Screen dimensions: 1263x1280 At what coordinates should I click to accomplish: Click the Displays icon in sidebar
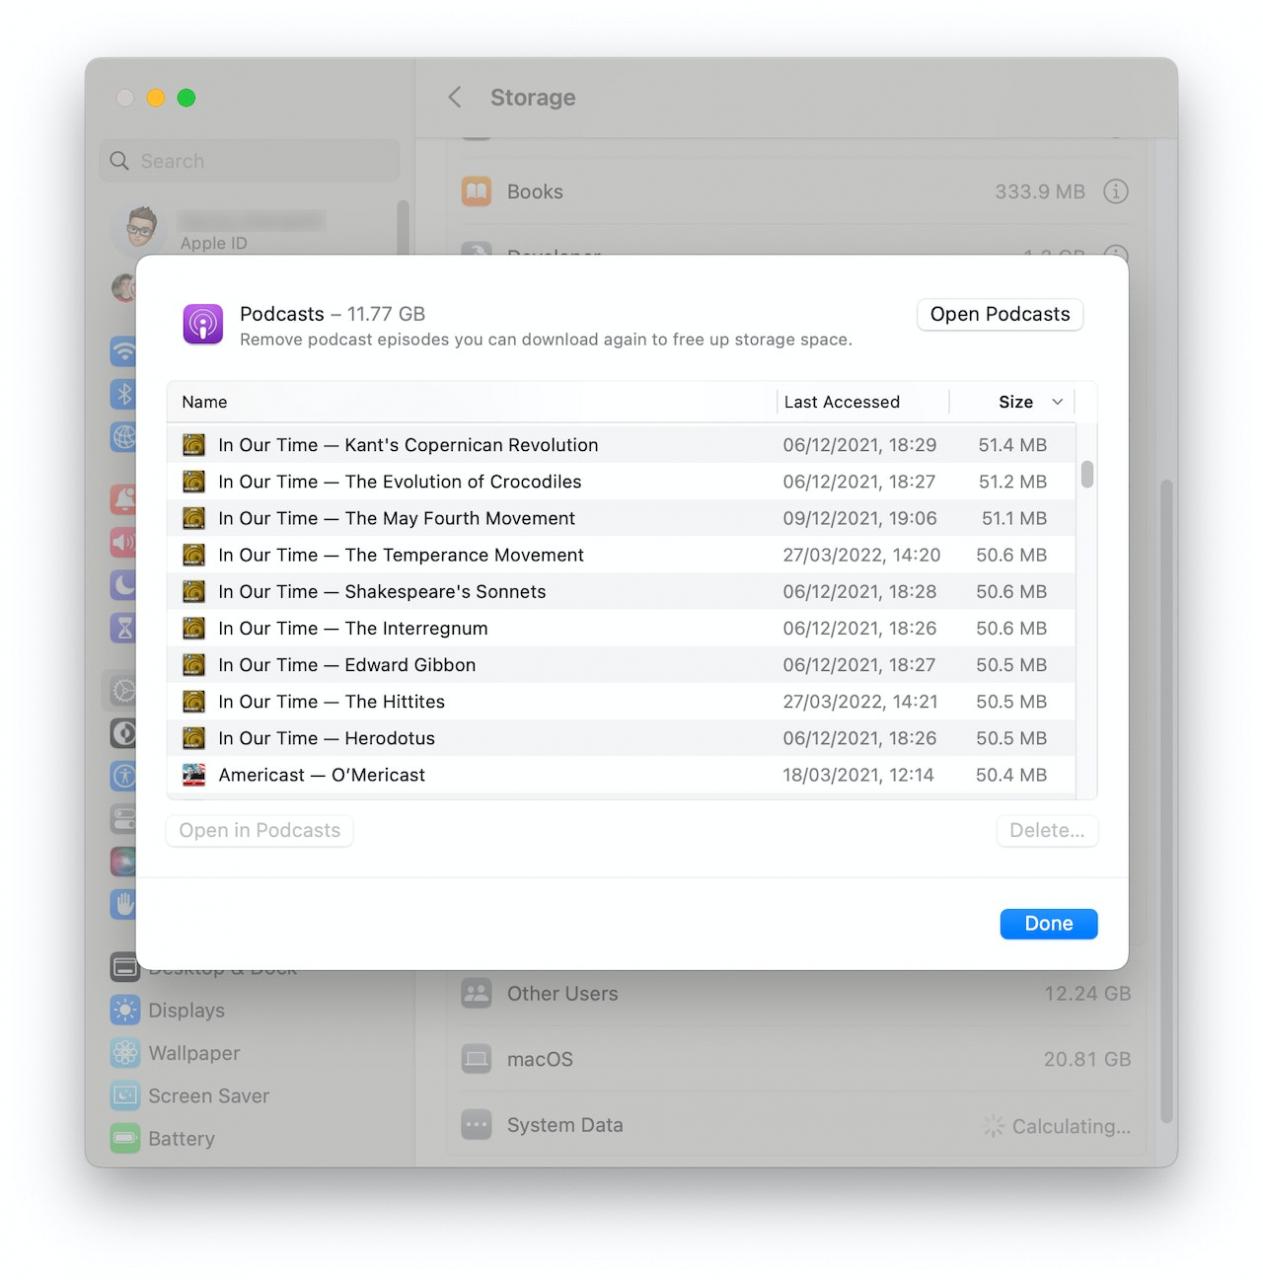pos(125,1010)
